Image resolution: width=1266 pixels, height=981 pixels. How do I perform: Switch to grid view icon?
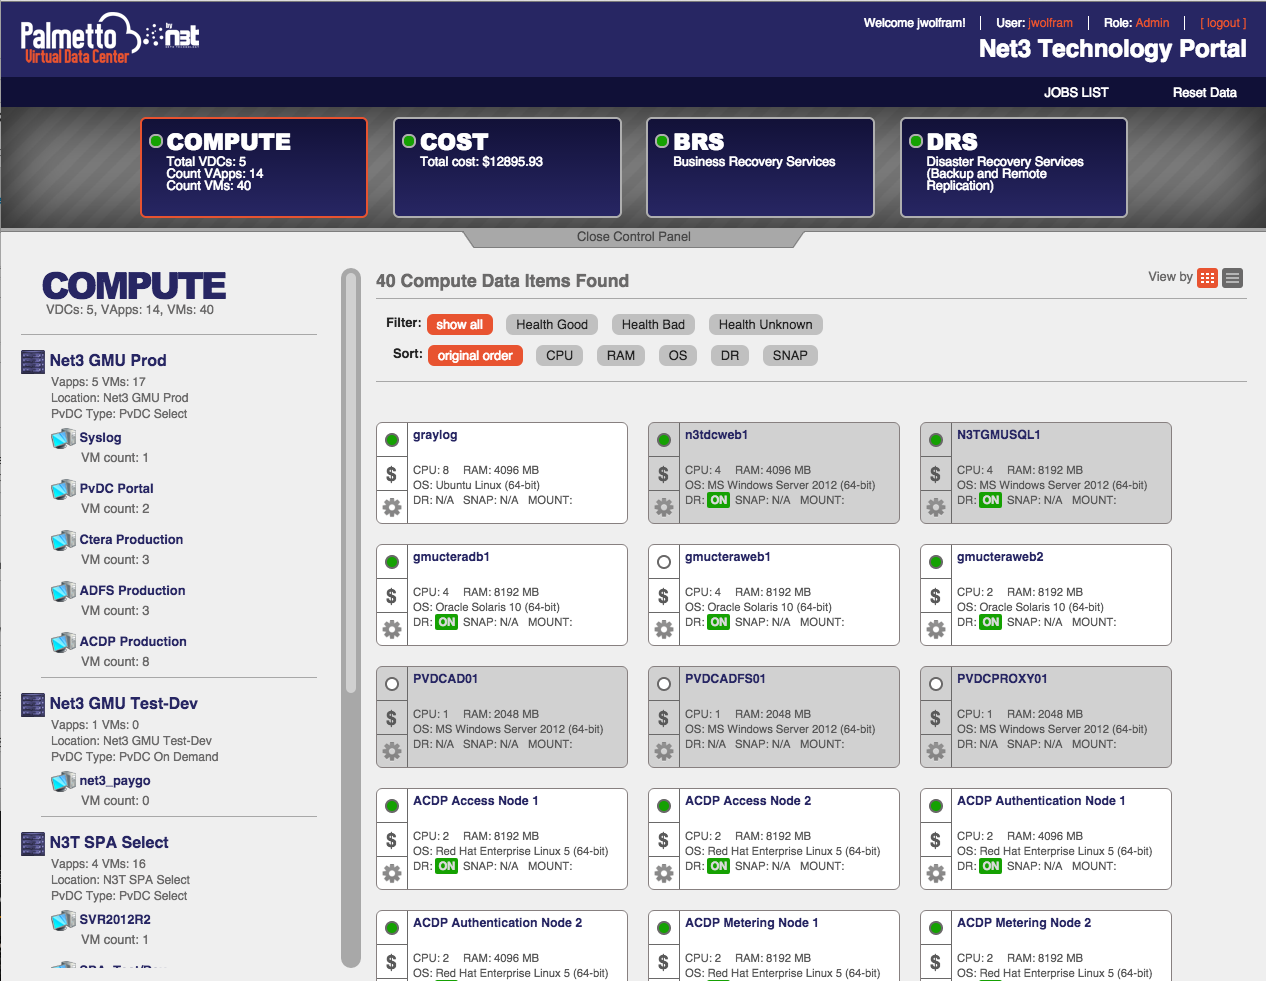[1207, 278]
